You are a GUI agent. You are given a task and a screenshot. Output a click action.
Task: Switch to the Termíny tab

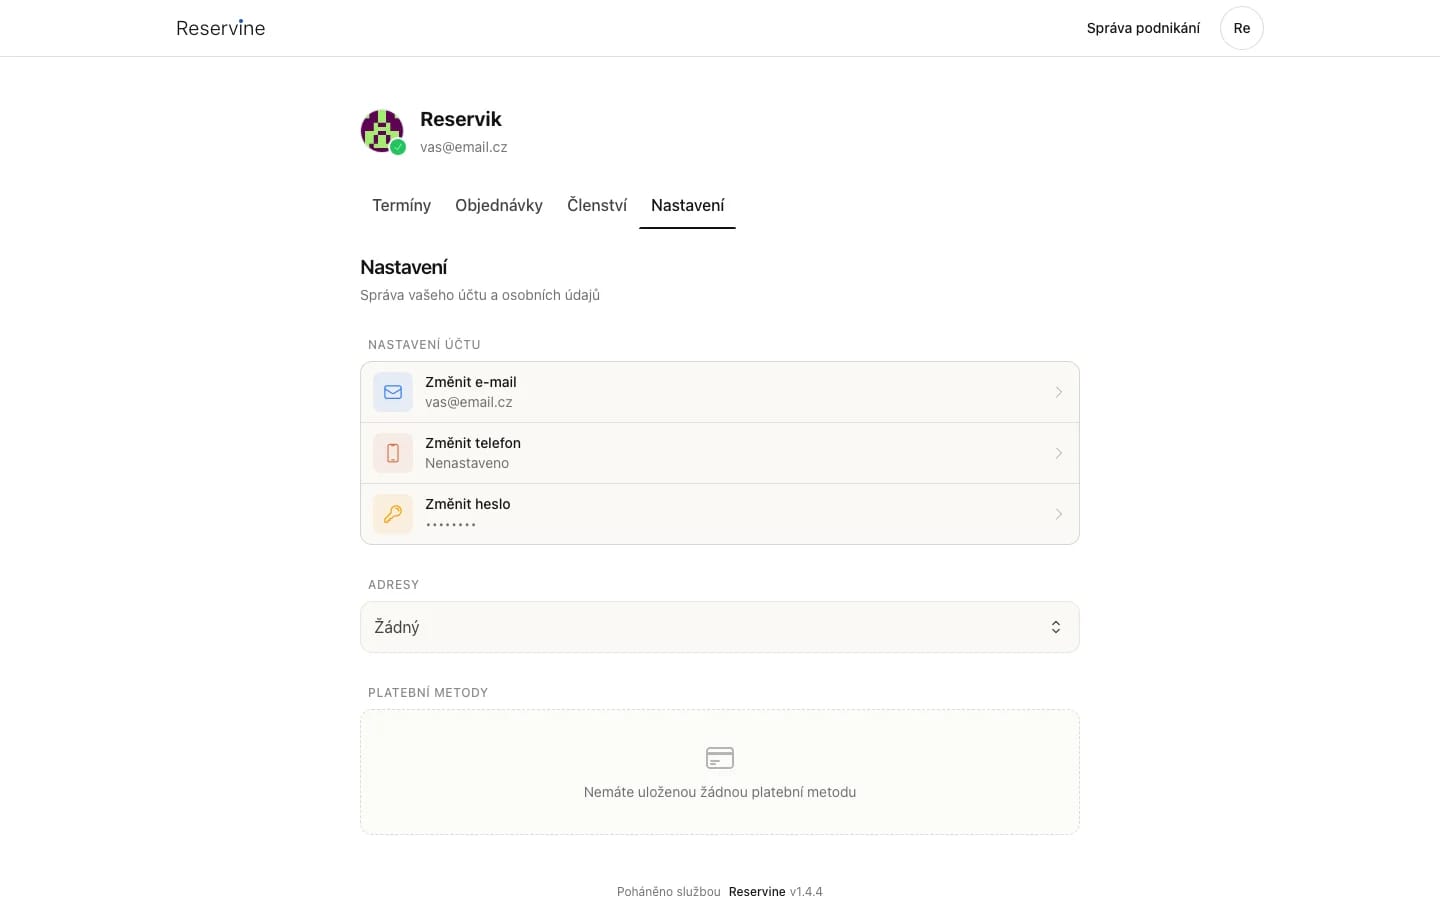(401, 205)
